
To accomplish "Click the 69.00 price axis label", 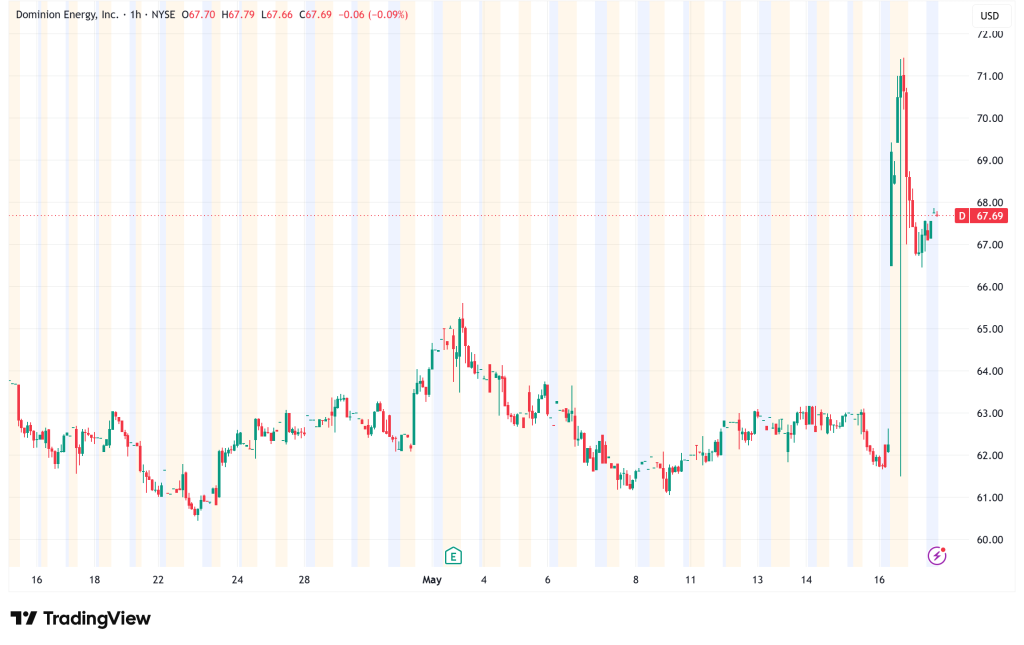I will pos(989,161).
